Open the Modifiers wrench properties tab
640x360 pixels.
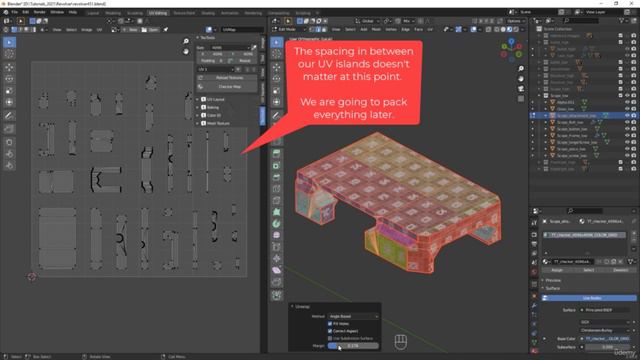click(534, 305)
